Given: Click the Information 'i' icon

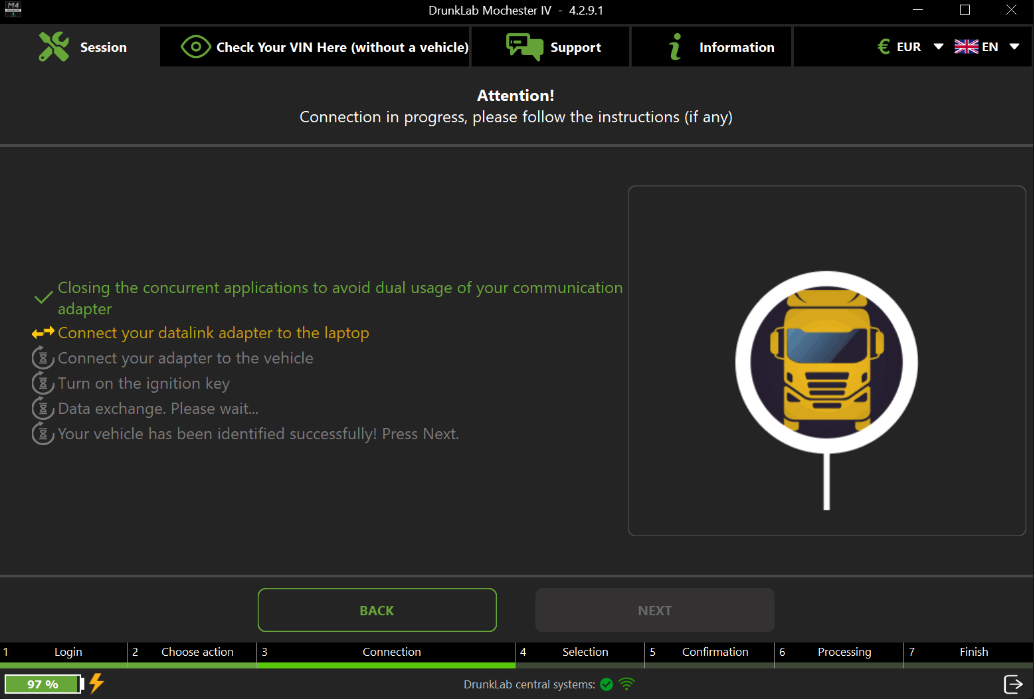Looking at the screenshot, I should coord(674,46).
